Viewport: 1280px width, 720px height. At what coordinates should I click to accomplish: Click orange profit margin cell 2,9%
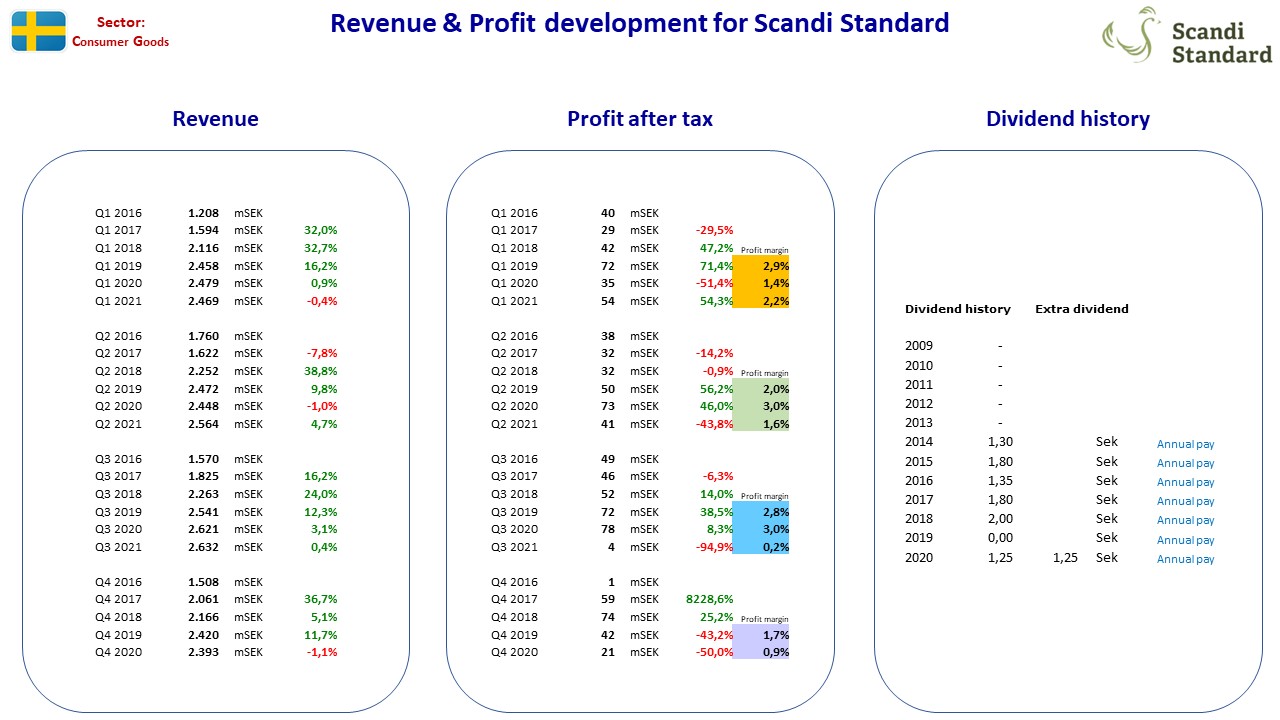pos(761,266)
